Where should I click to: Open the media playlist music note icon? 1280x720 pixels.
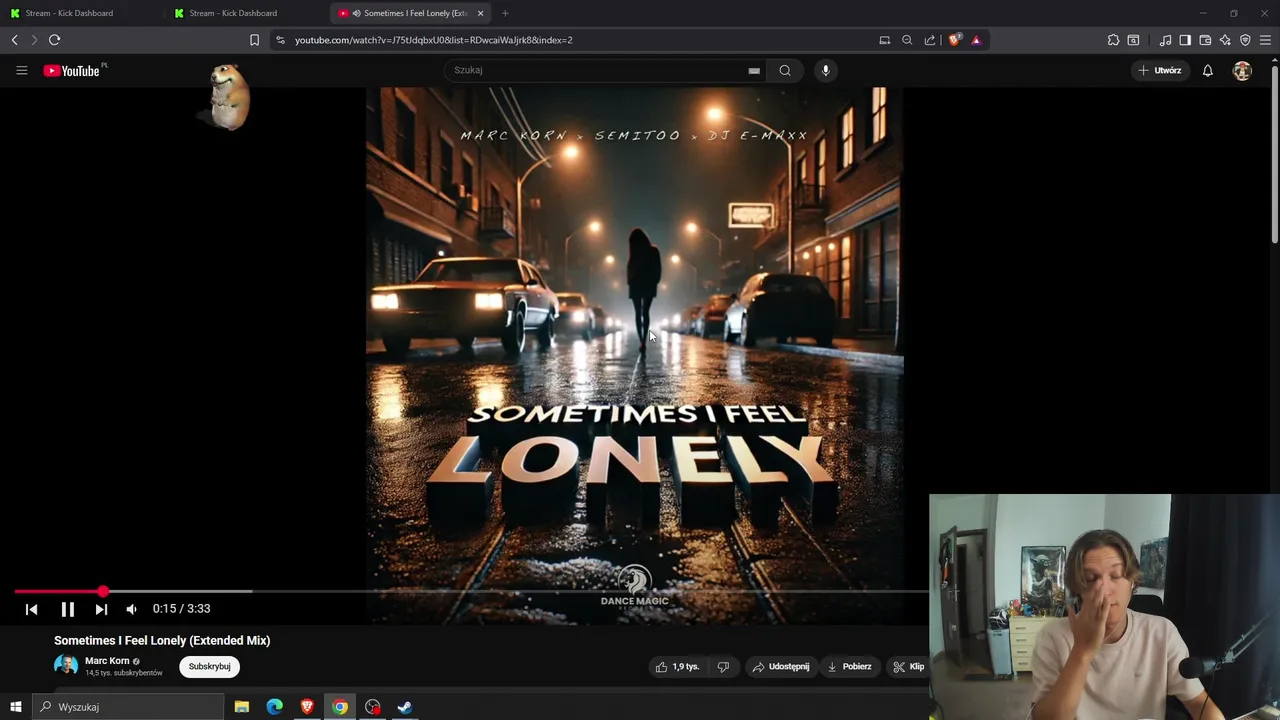click(1165, 40)
